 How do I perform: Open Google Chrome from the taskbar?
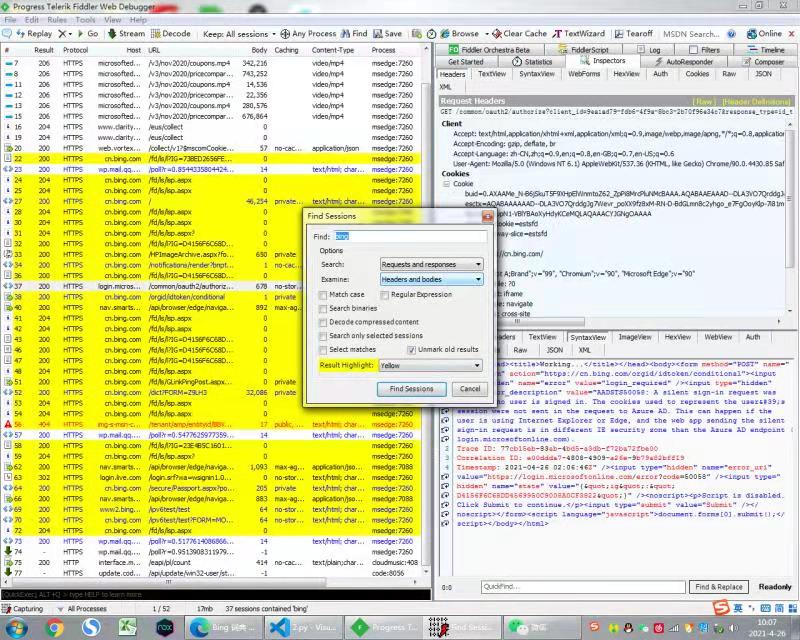point(55,627)
